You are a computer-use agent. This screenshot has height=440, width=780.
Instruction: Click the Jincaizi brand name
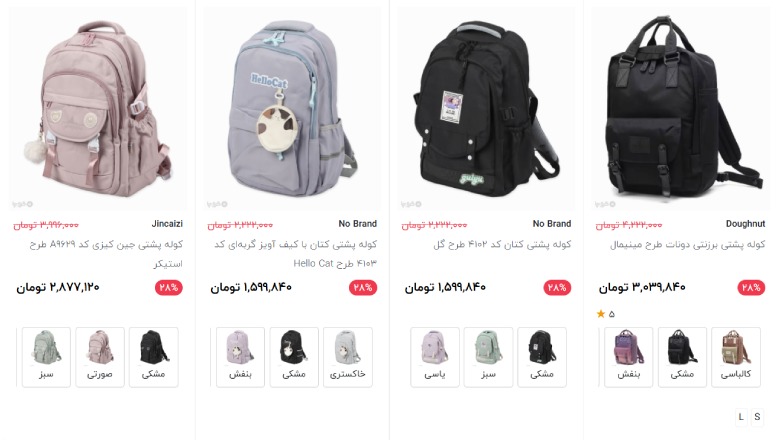pyautogui.click(x=167, y=224)
